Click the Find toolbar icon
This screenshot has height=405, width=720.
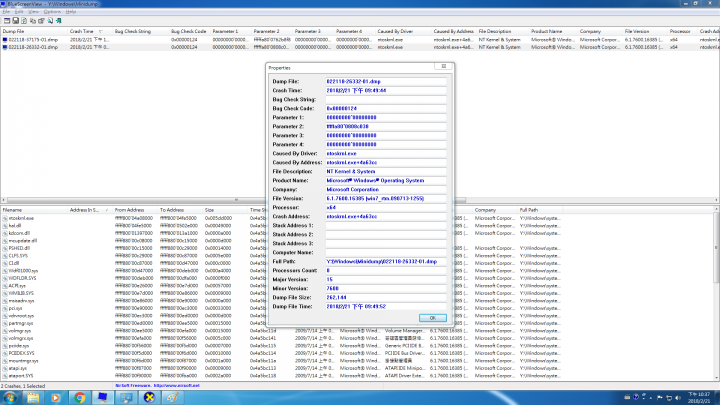[50, 21]
